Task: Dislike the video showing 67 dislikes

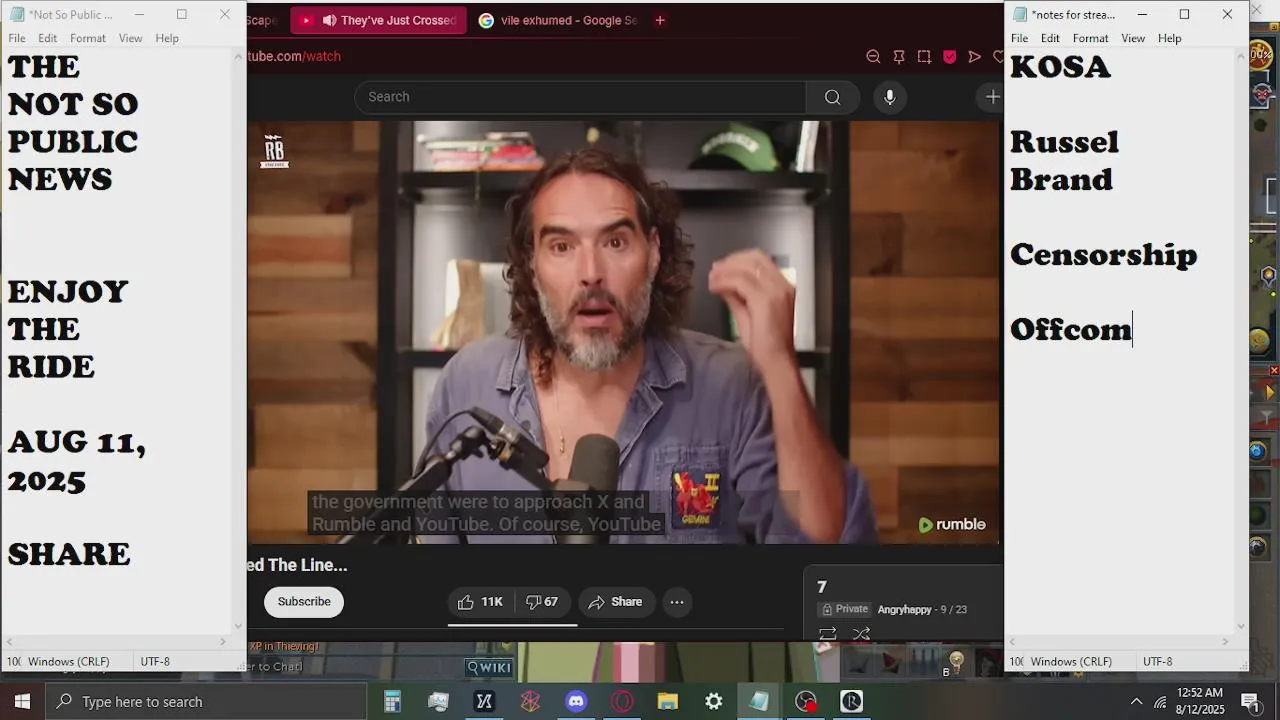Action: coord(542,602)
